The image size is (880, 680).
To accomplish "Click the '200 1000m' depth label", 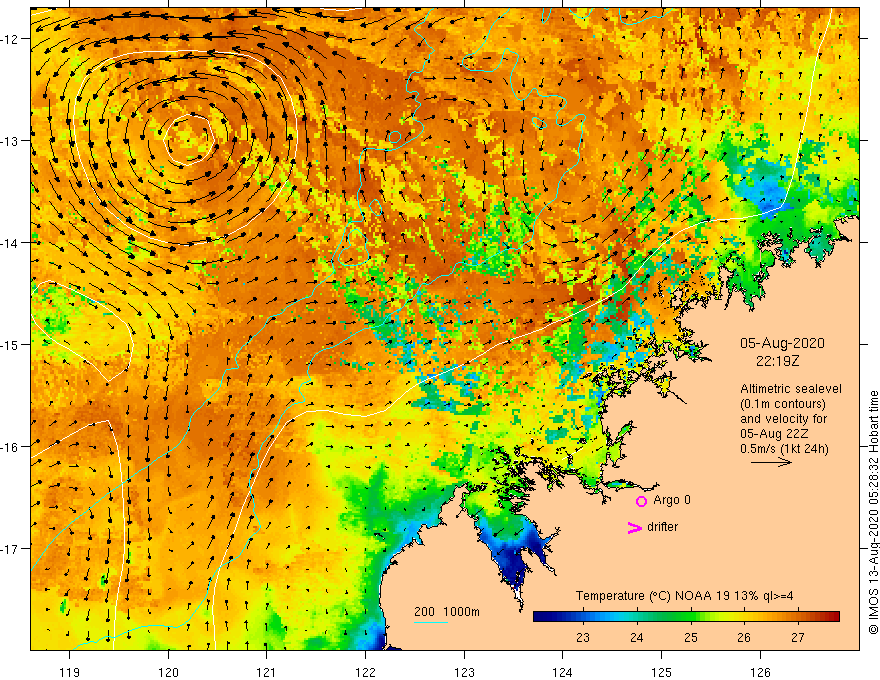I will coord(447,612).
